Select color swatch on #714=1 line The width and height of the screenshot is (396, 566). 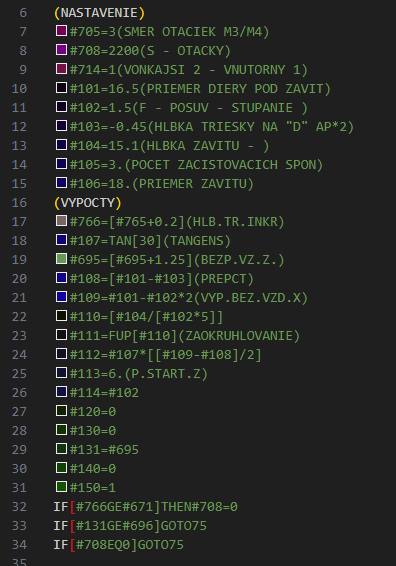click(x=61, y=69)
